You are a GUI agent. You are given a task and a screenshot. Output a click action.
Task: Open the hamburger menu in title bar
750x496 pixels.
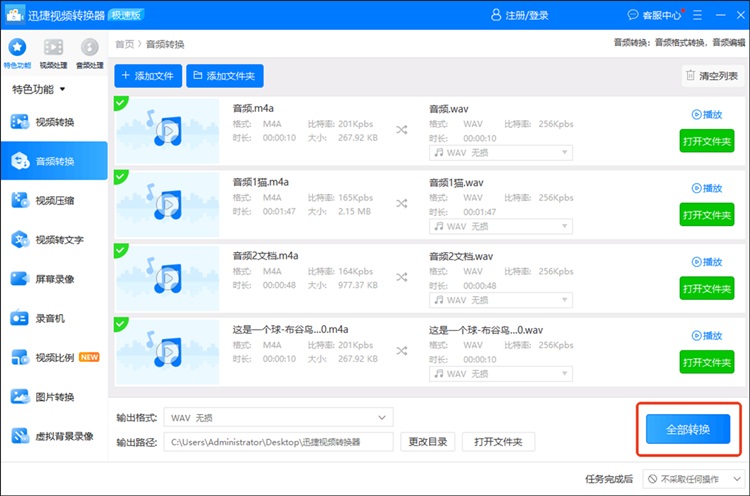(x=697, y=15)
